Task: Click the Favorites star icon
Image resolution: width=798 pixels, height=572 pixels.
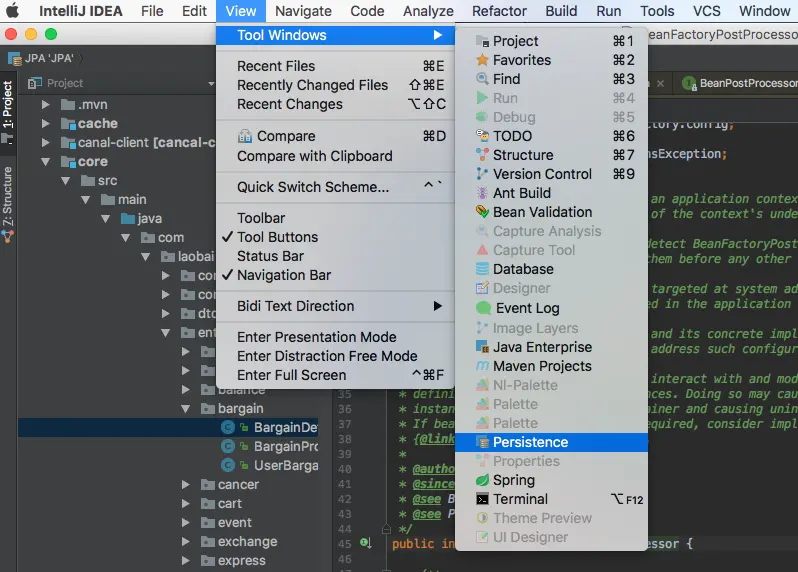Action: coord(482,60)
